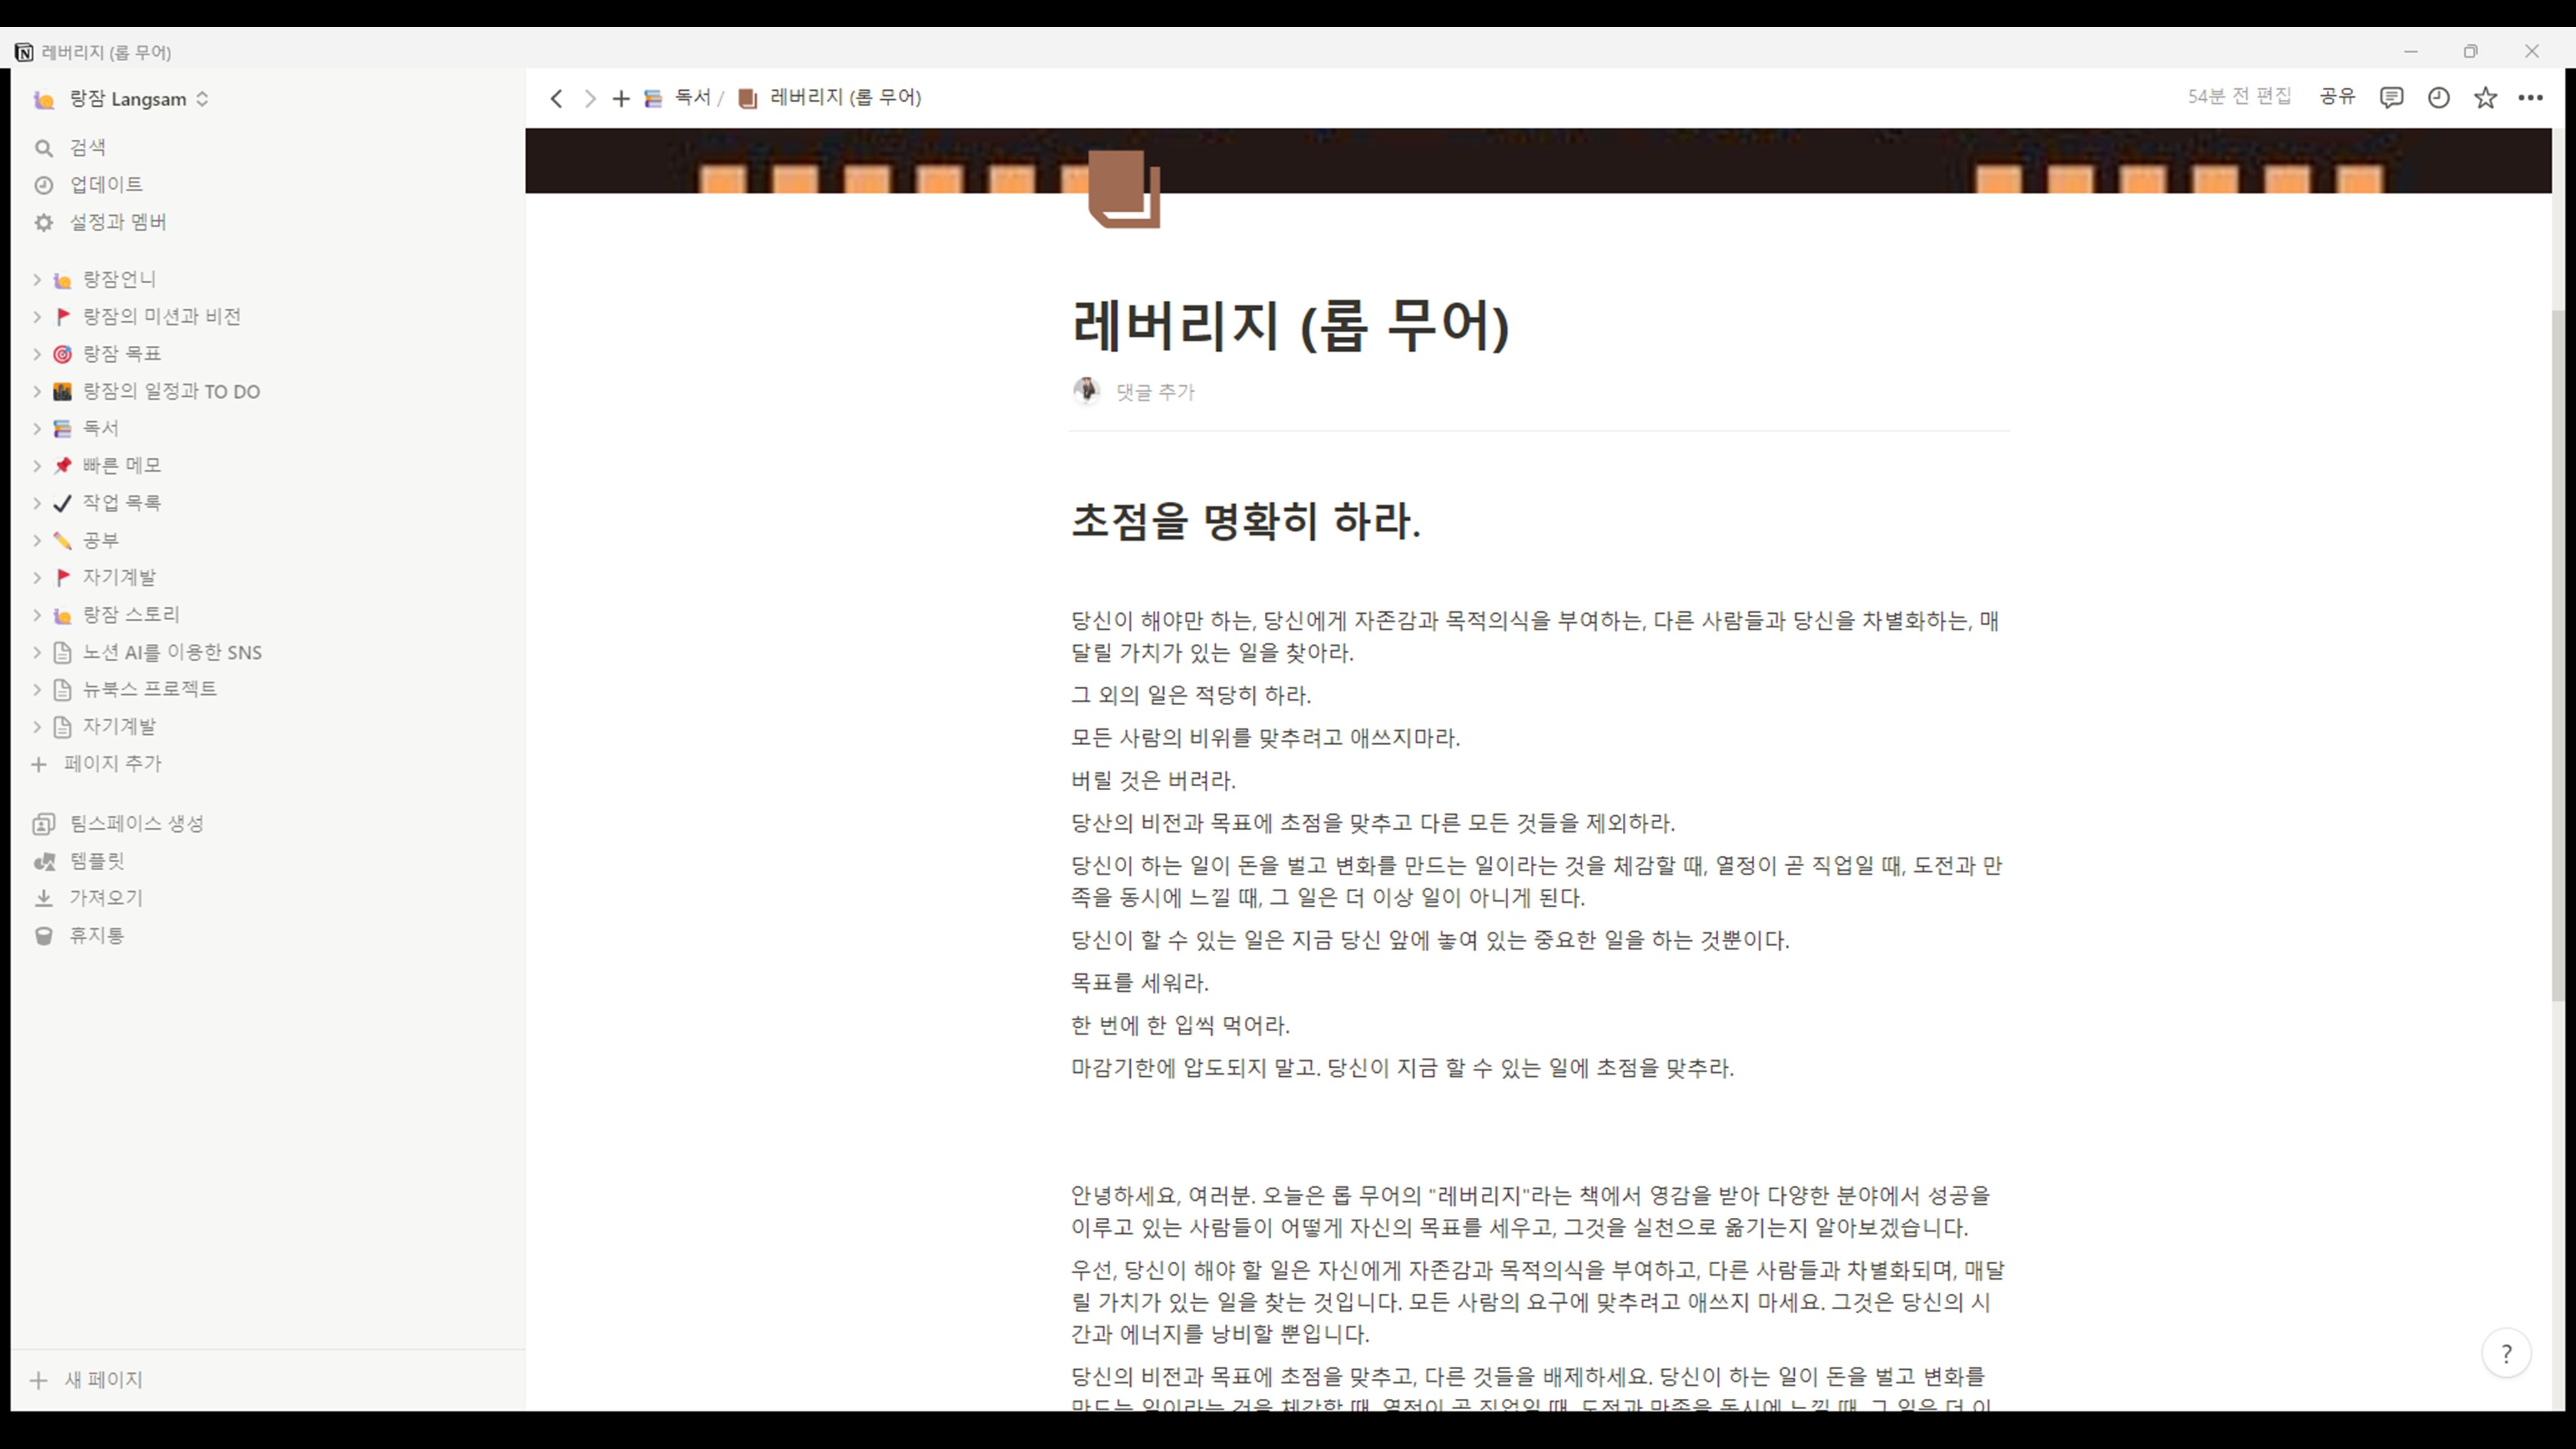Open 설정과 멤버 settings
The width and height of the screenshot is (2576, 1449).
pos(117,222)
